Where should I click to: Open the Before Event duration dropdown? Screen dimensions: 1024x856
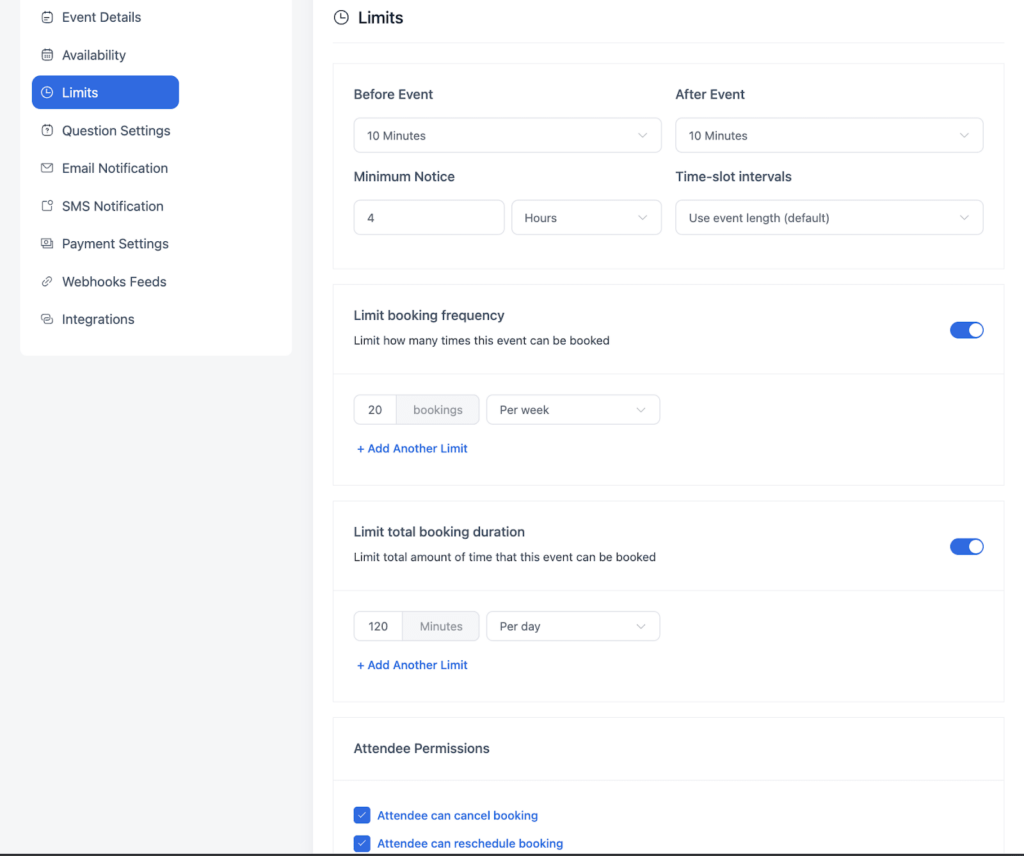click(x=507, y=135)
